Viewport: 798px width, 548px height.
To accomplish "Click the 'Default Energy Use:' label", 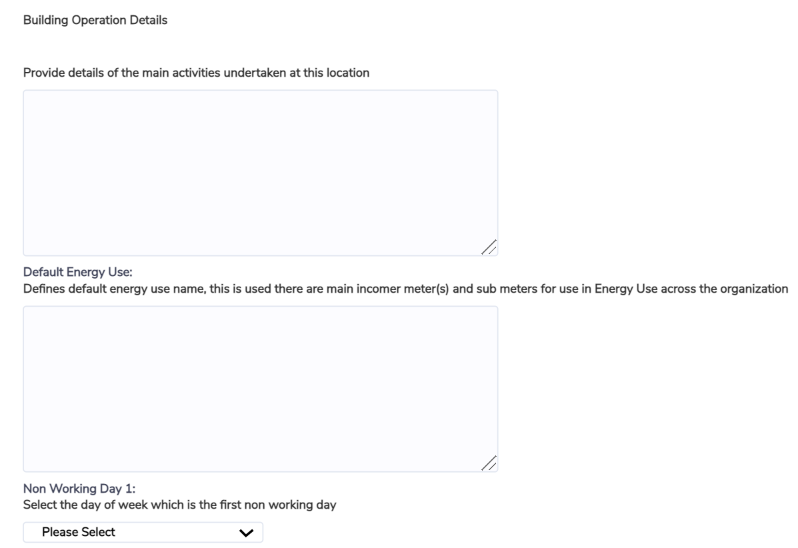I will (77, 272).
